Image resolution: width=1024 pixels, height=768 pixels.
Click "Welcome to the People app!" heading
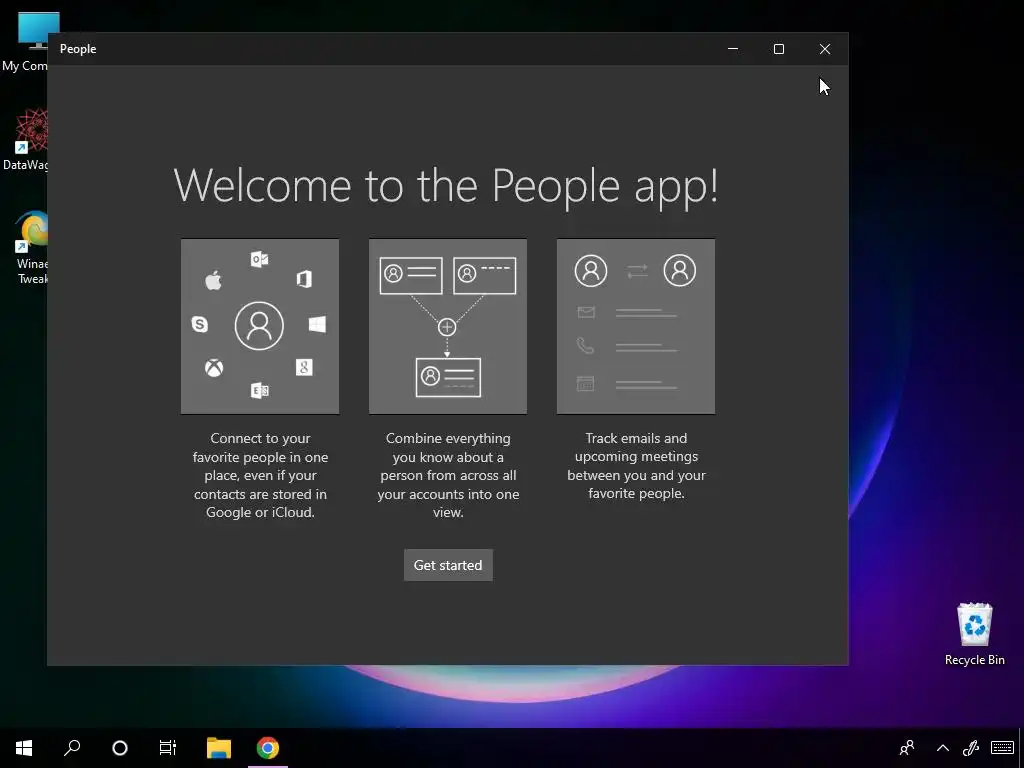[x=446, y=185]
